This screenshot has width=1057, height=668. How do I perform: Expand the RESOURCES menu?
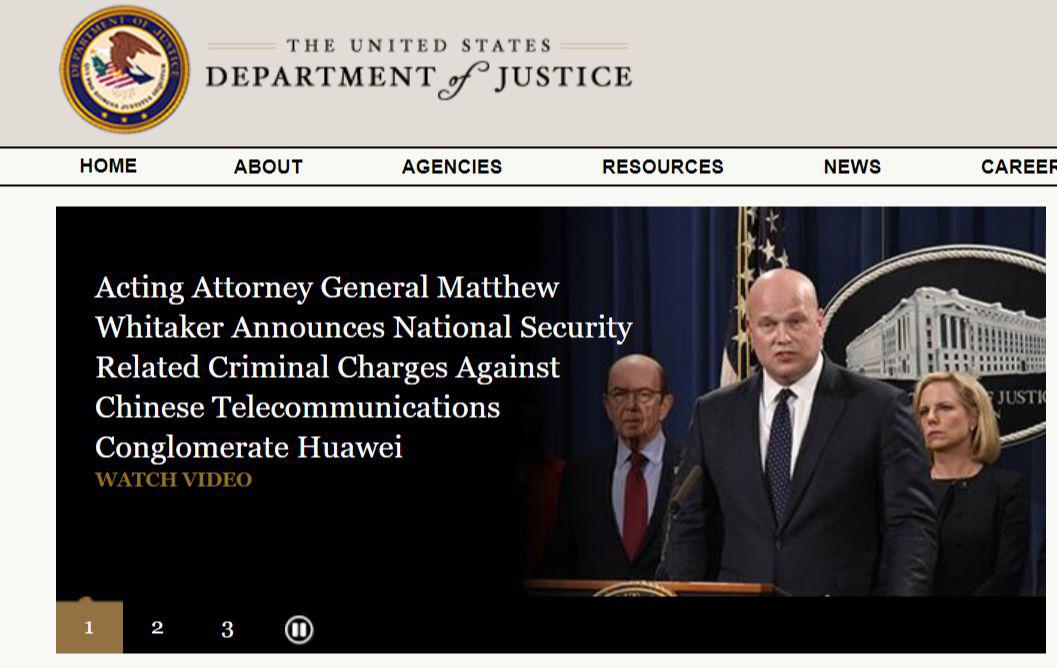pyautogui.click(x=662, y=167)
